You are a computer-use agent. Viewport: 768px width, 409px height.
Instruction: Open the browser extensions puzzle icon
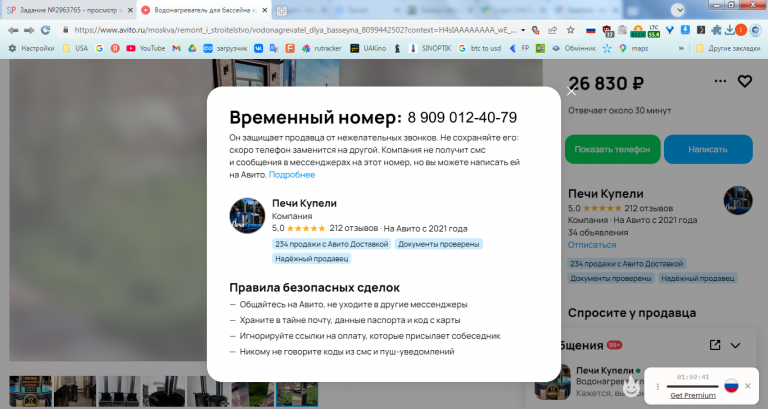716,30
